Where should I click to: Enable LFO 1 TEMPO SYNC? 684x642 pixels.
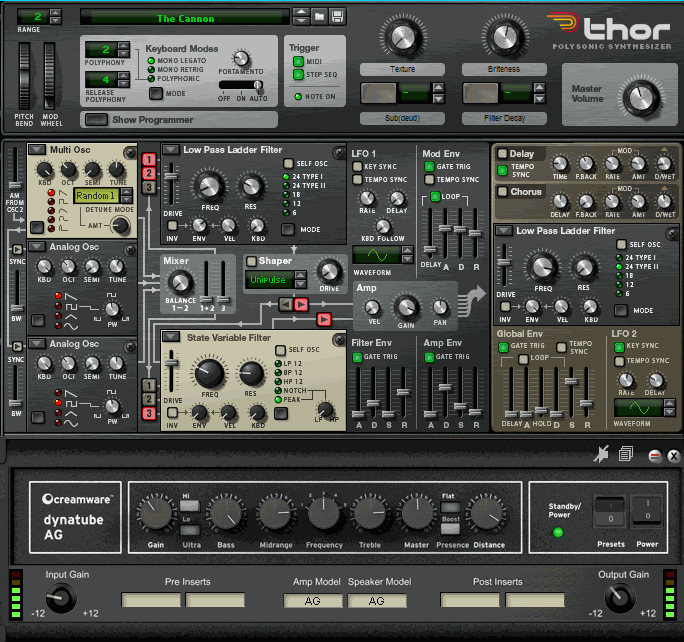(x=357, y=179)
